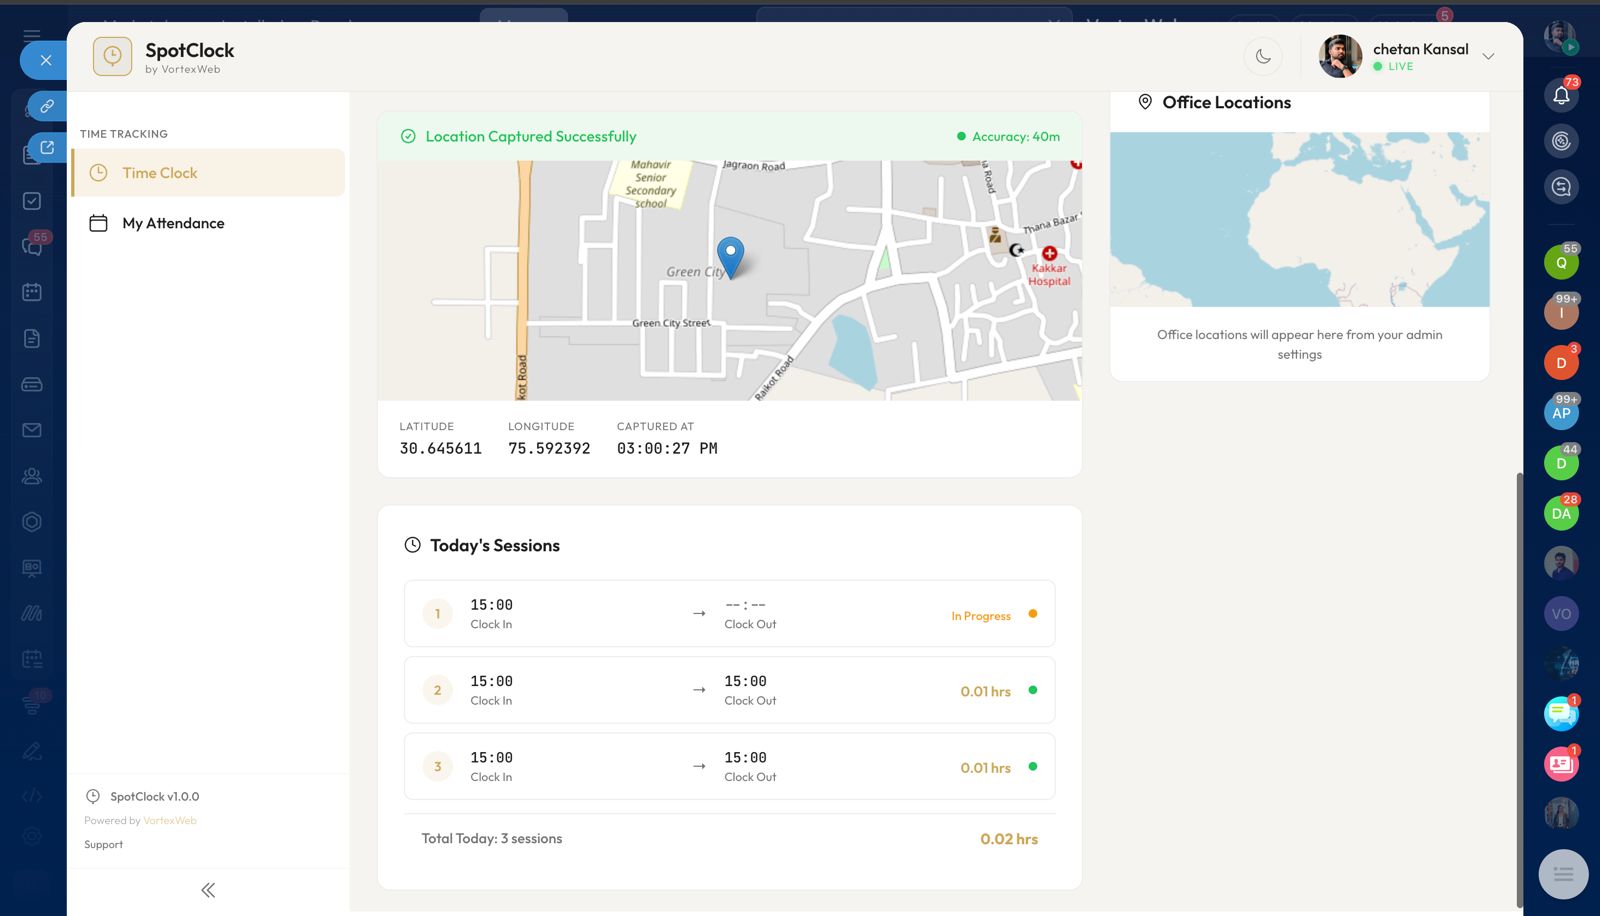This screenshot has width=1600, height=916.
Task: Open the round menu button at bottom right
Action: pyautogui.click(x=1563, y=874)
